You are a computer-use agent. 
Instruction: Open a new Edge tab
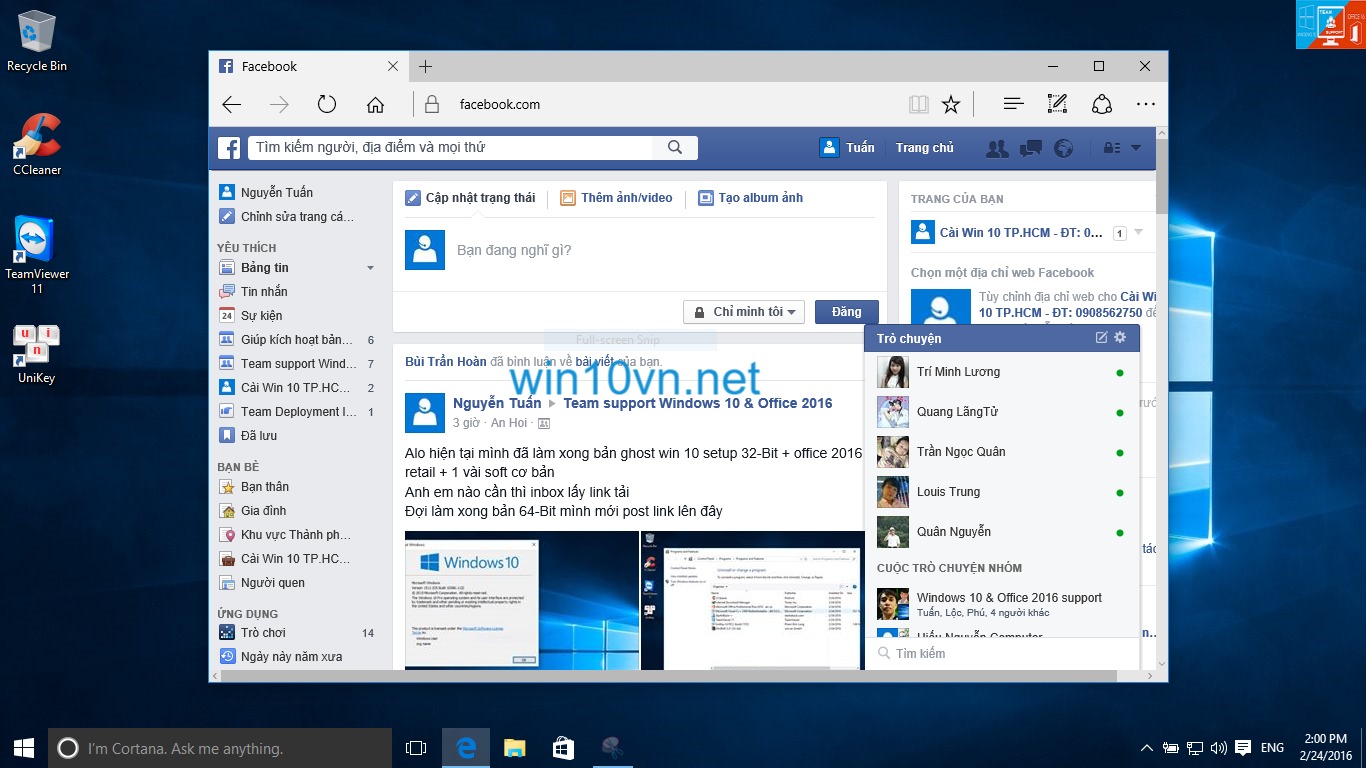pyautogui.click(x=425, y=66)
